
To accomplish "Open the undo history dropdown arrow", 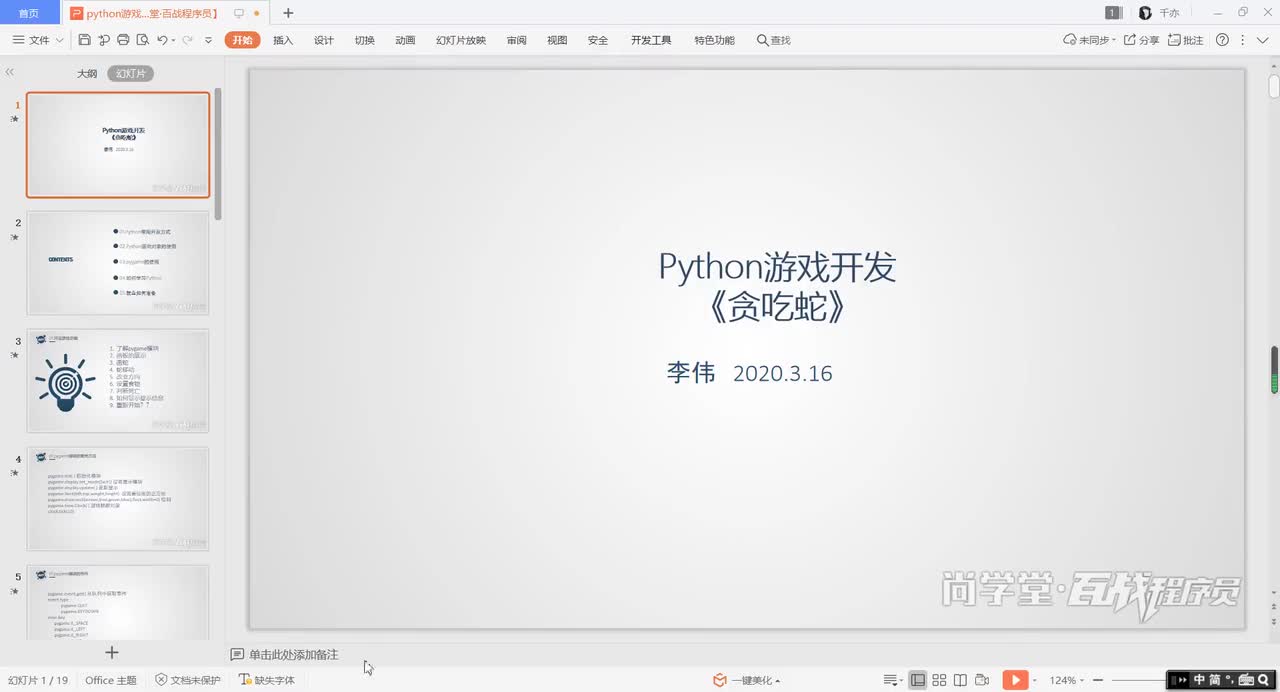I will click(173, 40).
